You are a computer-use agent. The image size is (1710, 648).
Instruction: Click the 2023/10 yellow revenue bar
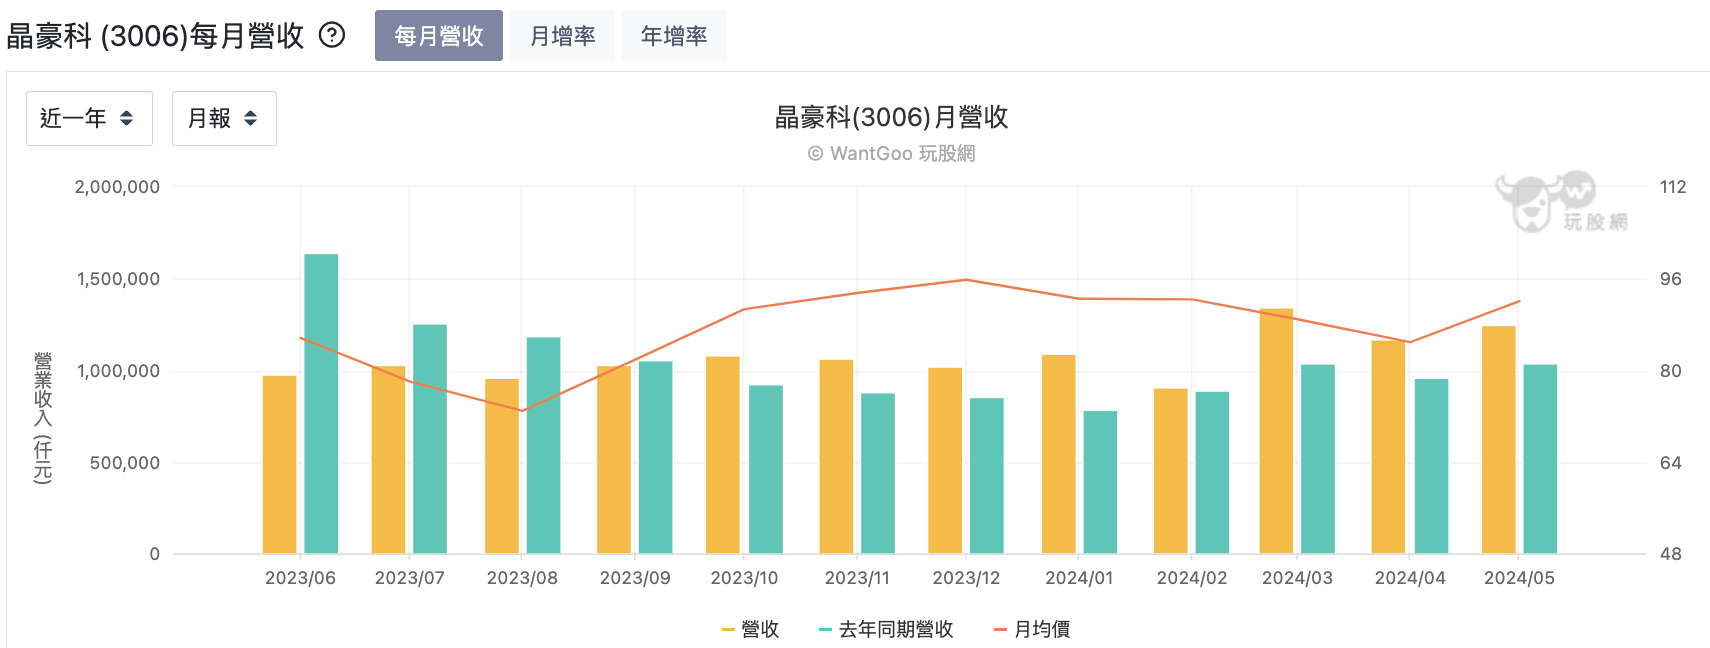point(723,455)
